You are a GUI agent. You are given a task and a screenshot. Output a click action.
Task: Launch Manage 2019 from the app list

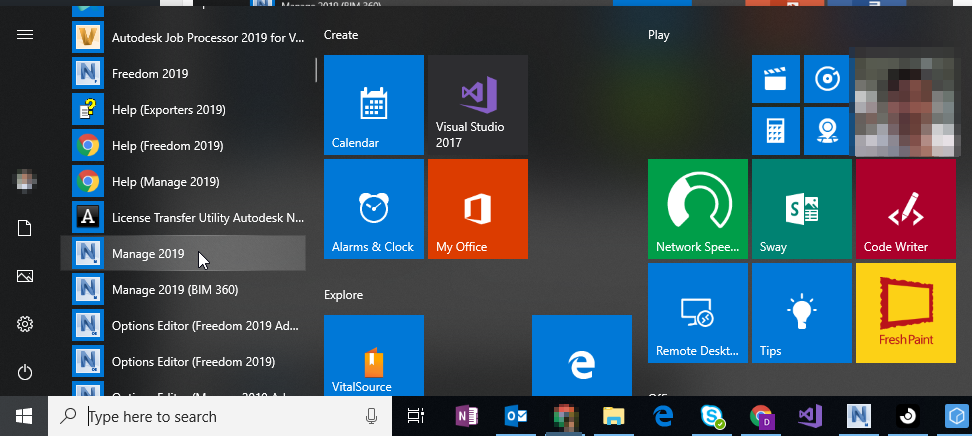[x=148, y=254]
